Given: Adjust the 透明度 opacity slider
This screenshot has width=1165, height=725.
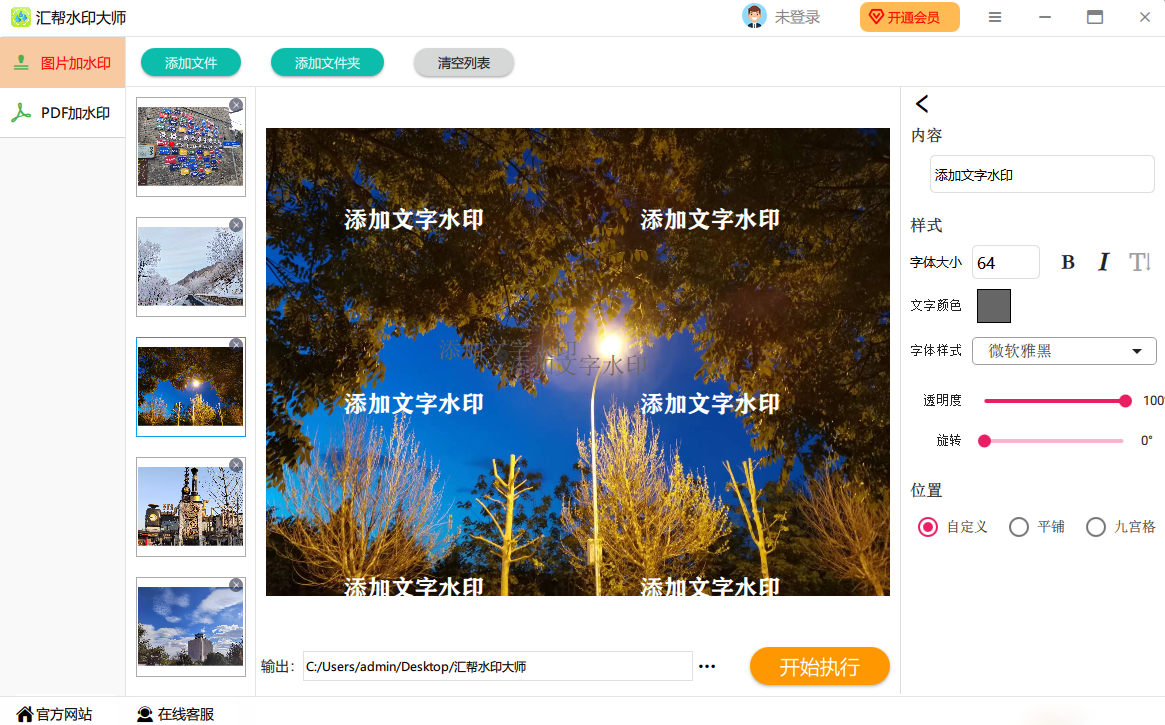Looking at the screenshot, I should 1054,401.
